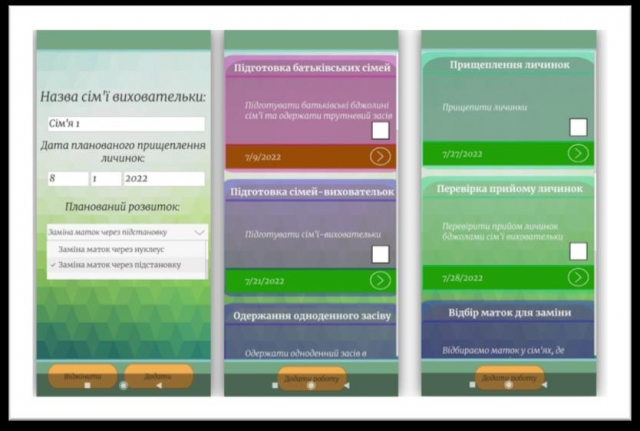Viewport: 640px width, 431px height.
Task: Click the date field showing 1
Action: (x=106, y=179)
